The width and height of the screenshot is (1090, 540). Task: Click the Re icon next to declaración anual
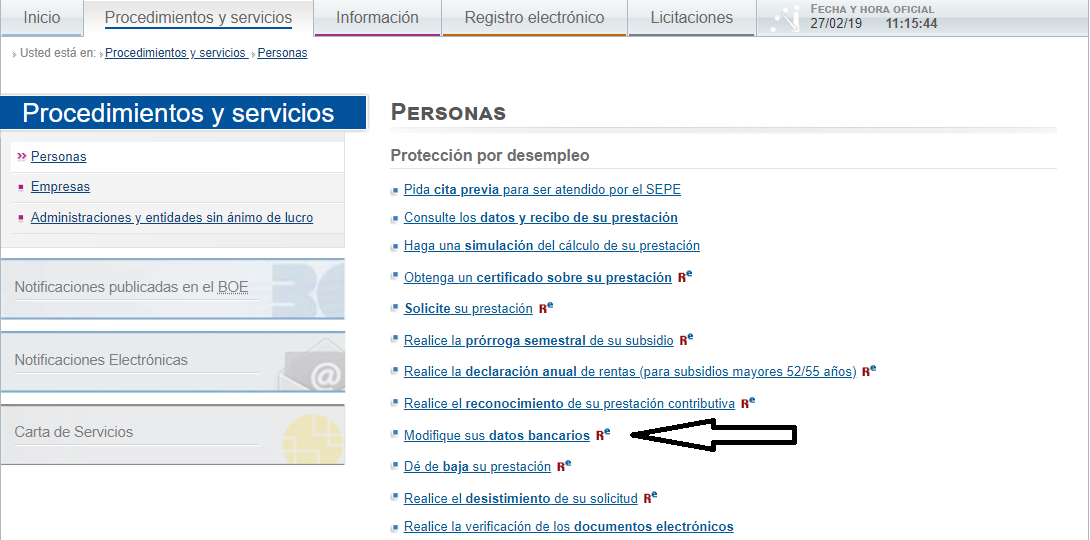click(x=869, y=371)
